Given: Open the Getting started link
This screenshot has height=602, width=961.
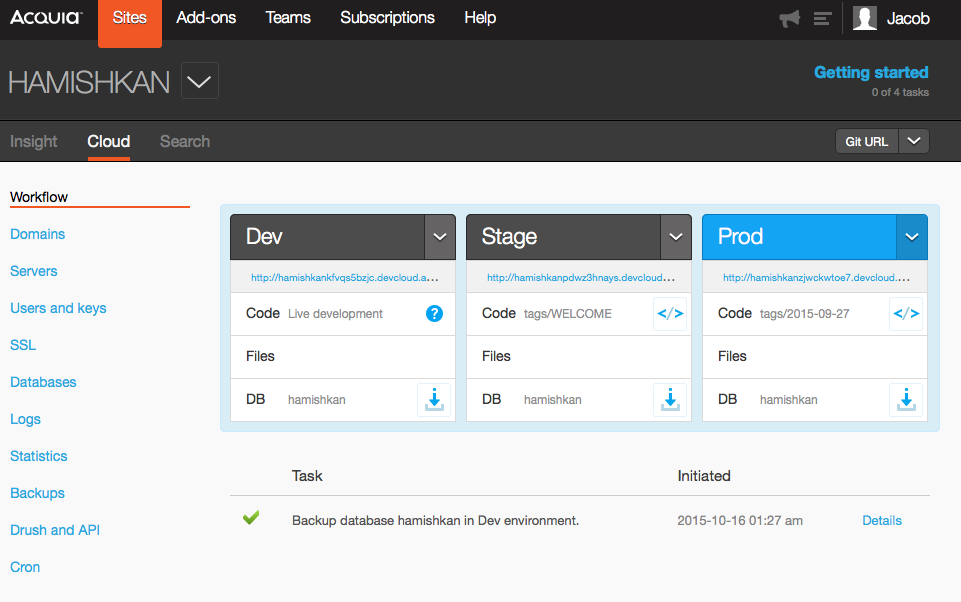Looking at the screenshot, I should click(871, 72).
